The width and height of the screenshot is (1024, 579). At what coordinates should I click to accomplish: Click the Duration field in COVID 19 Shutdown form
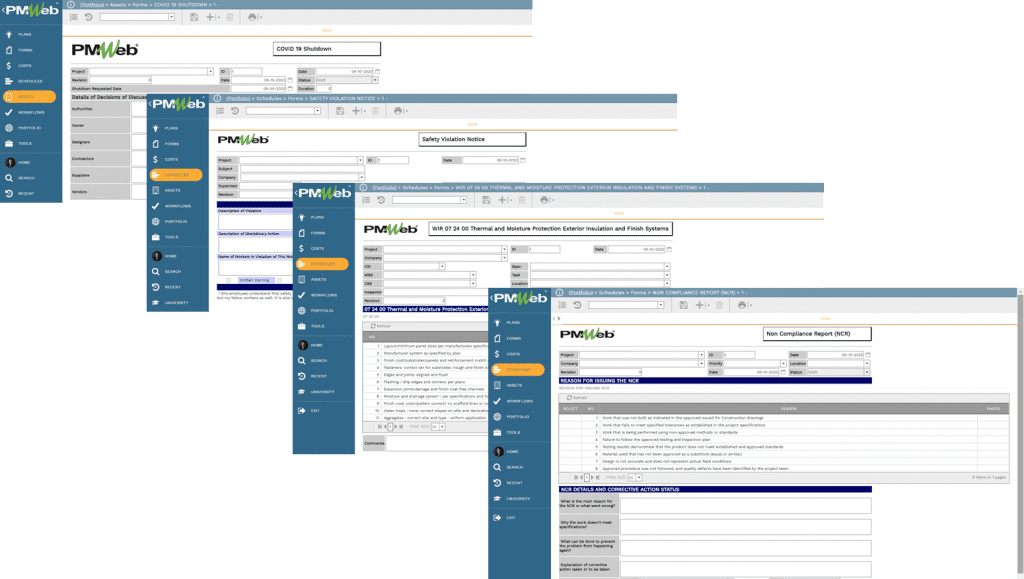[x=325, y=88]
